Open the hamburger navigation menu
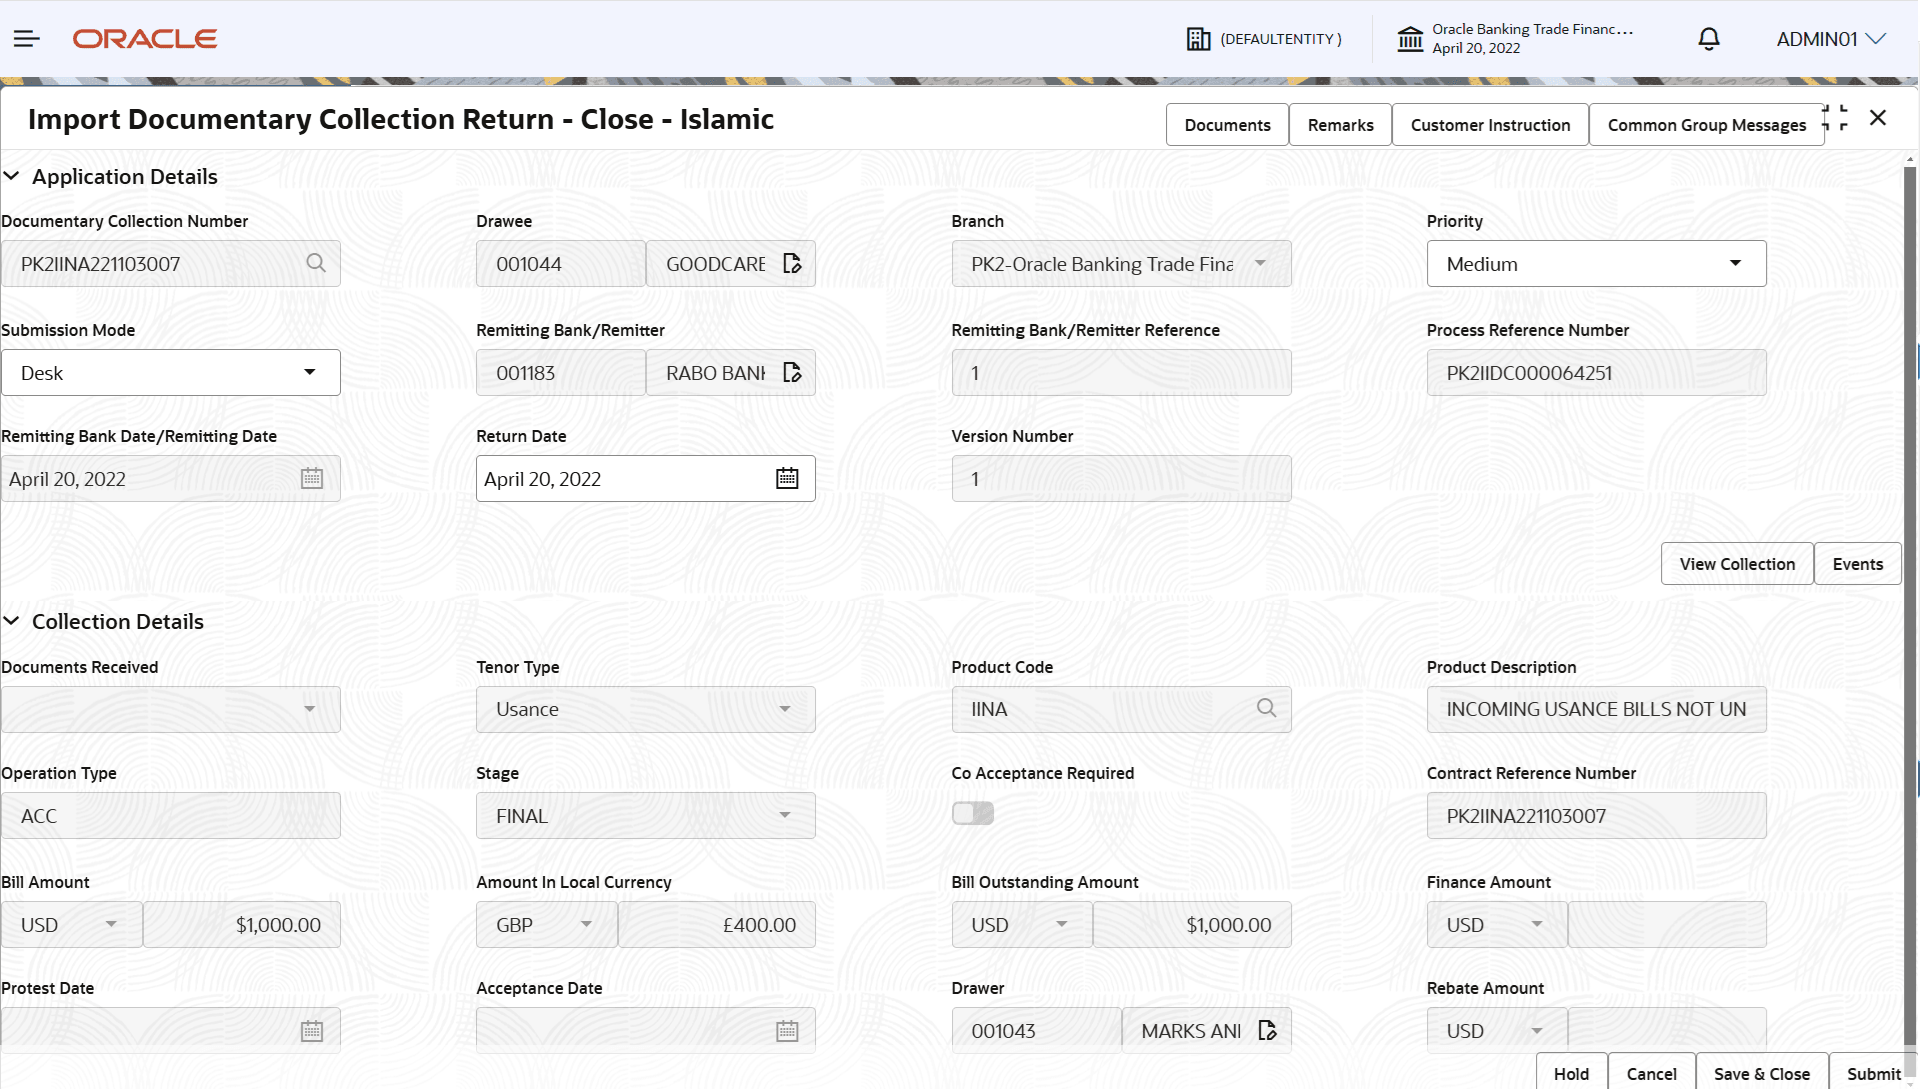This screenshot has height=1089, width=1920. click(x=27, y=39)
